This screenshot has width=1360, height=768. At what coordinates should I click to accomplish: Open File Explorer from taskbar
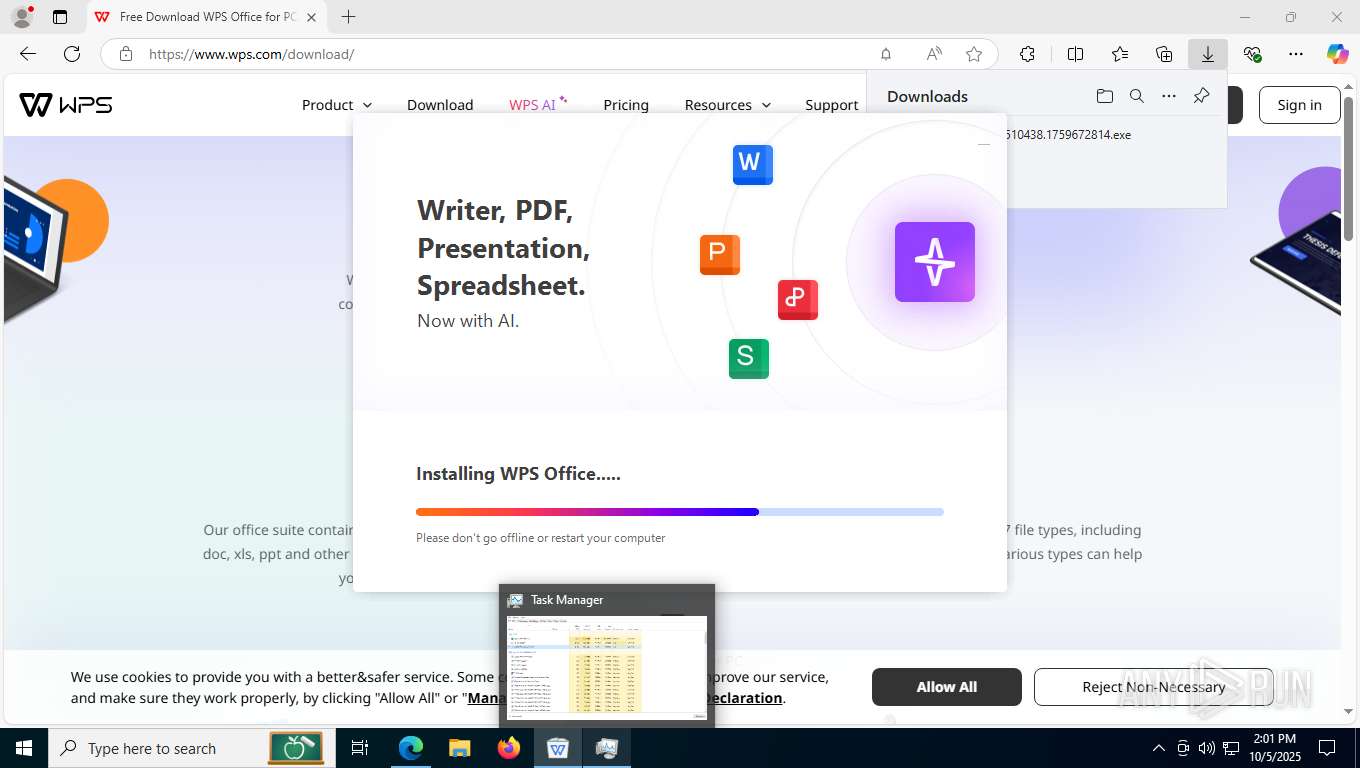click(460, 748)
